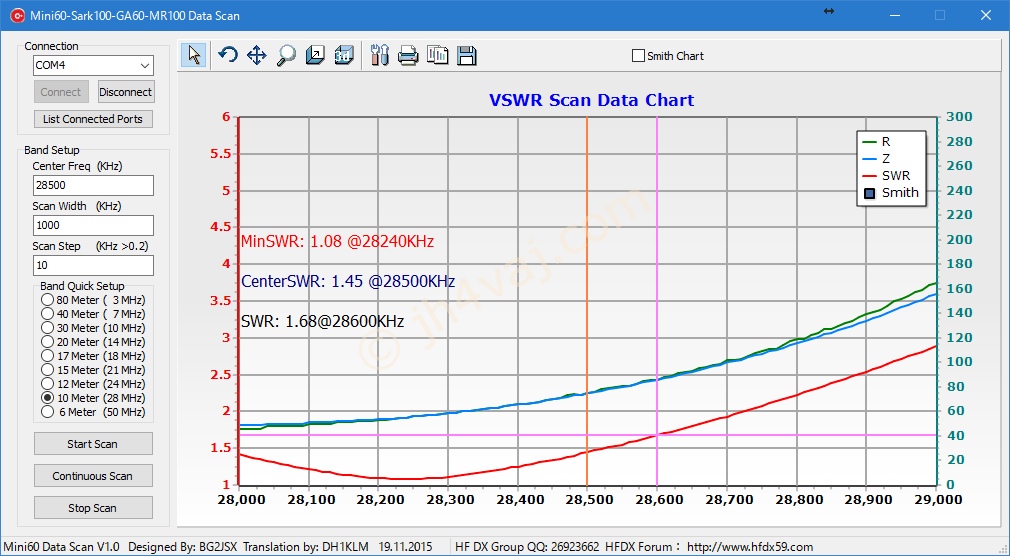Open the COM4 port dropdown
Screen dimensions: 1010x556
(x=144, y=65)
